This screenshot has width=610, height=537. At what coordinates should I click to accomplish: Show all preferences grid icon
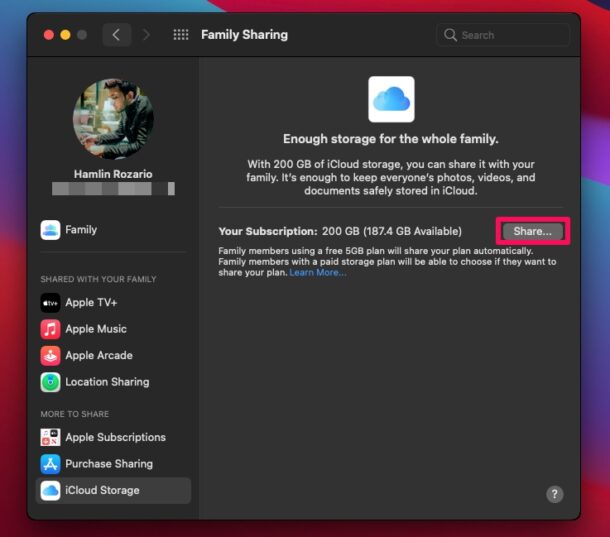(x=181, y=35)
